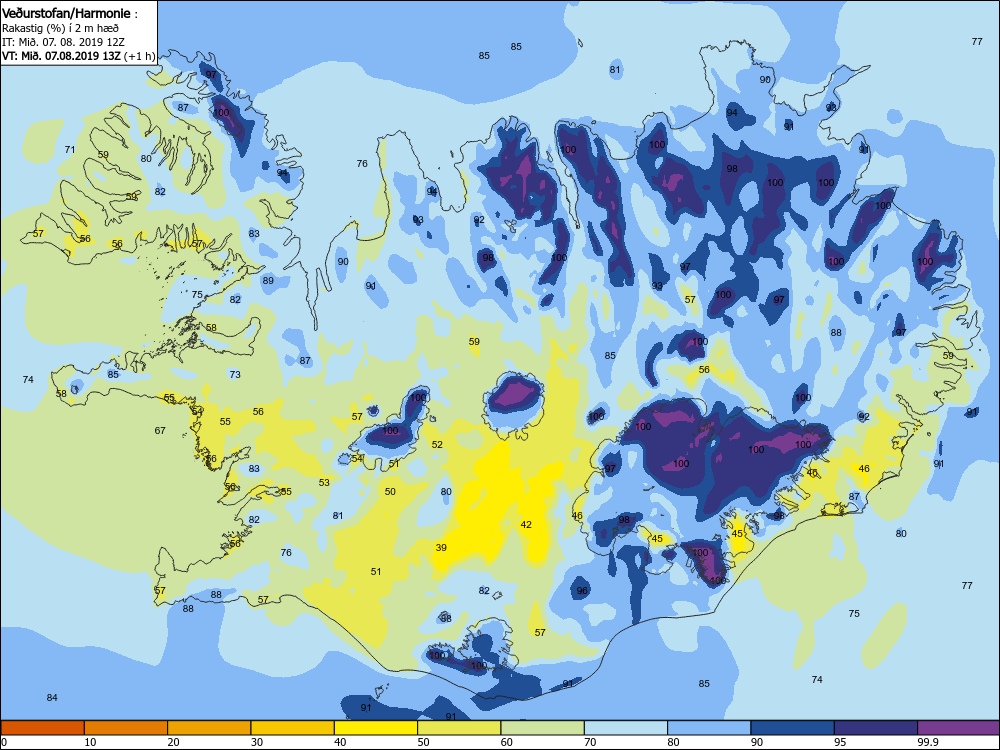Click the humidity value 67 off west coast
Image resolution: width=1000 pixels, height=750 pixels.
click(160, 431)
